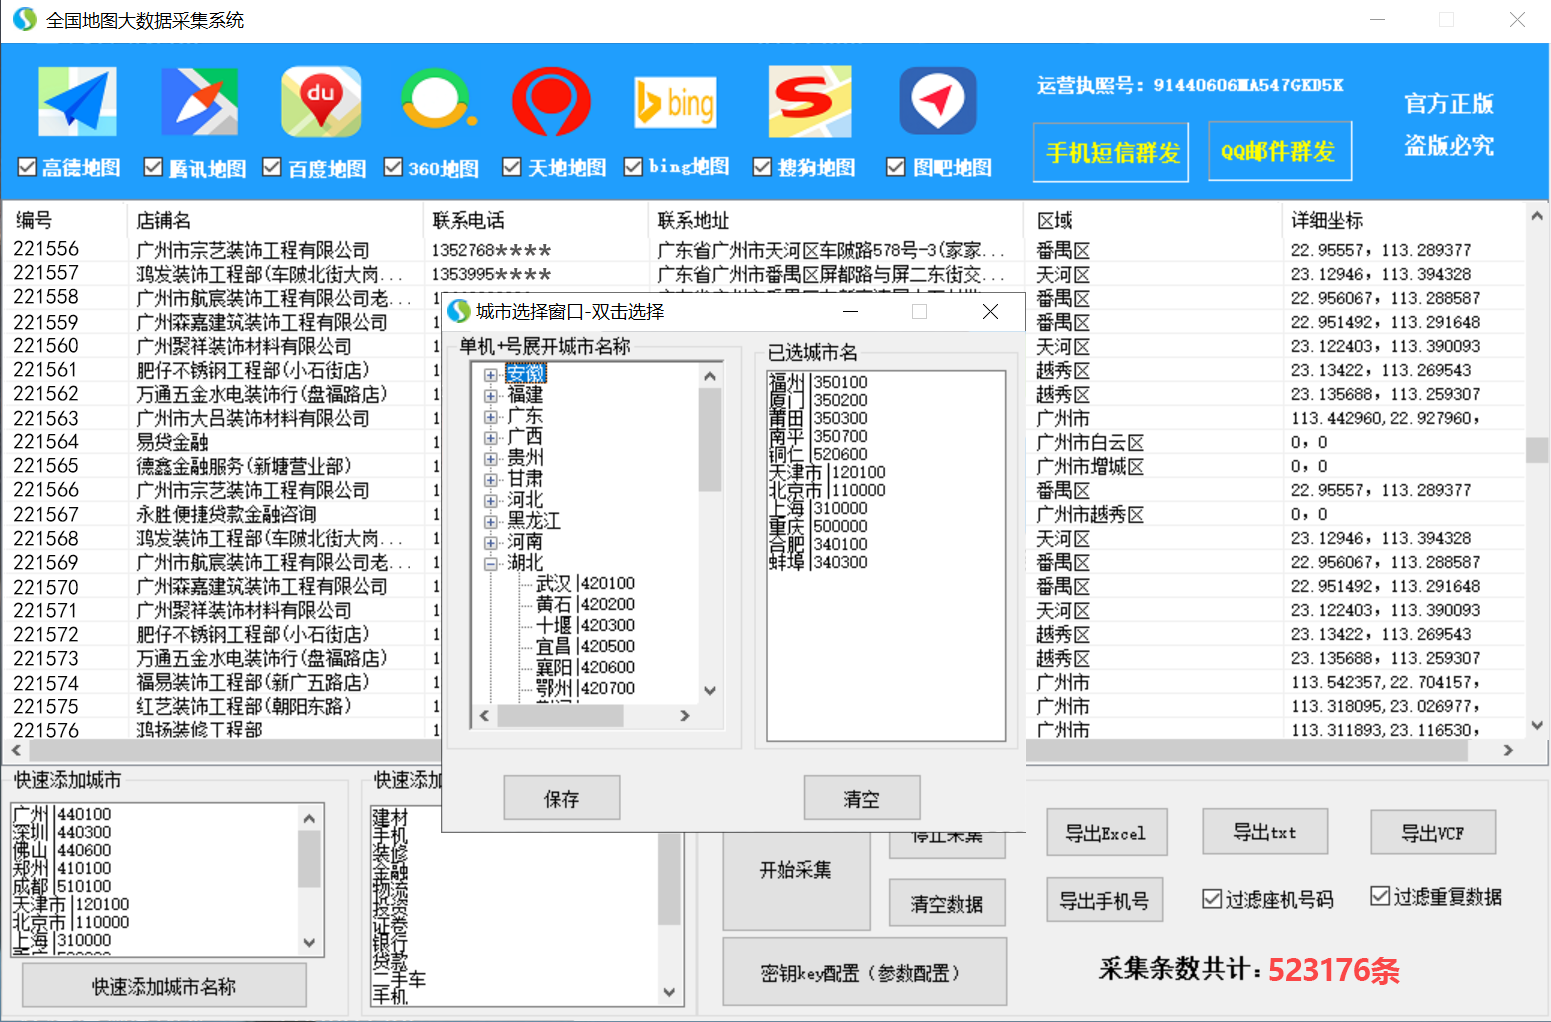Click the 导出Excel button

(x=1106, y=833)
